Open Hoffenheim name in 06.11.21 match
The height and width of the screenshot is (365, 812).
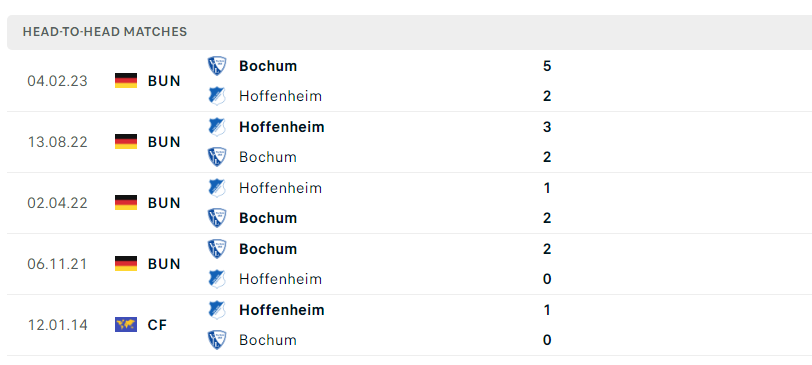(280, 279)
